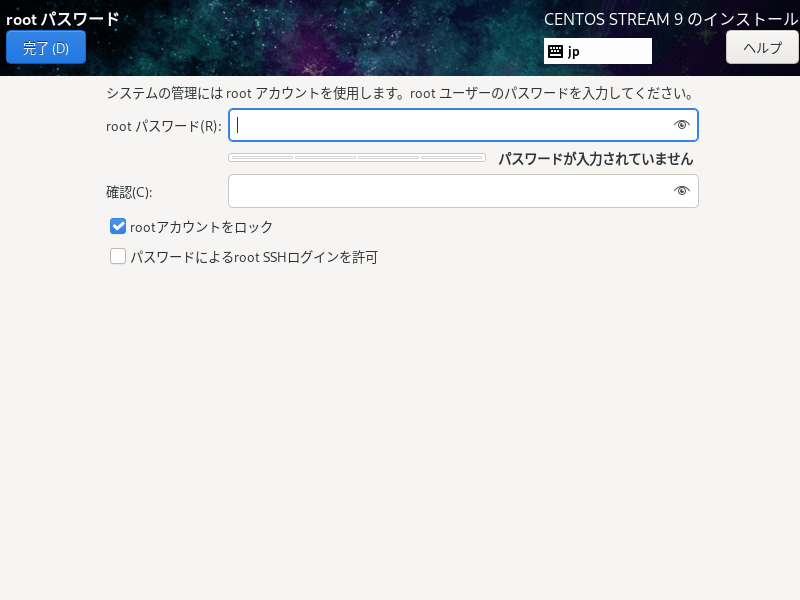Open the ヘルプ help button
The width and height of the screenshot is (800, 600).
762,47
